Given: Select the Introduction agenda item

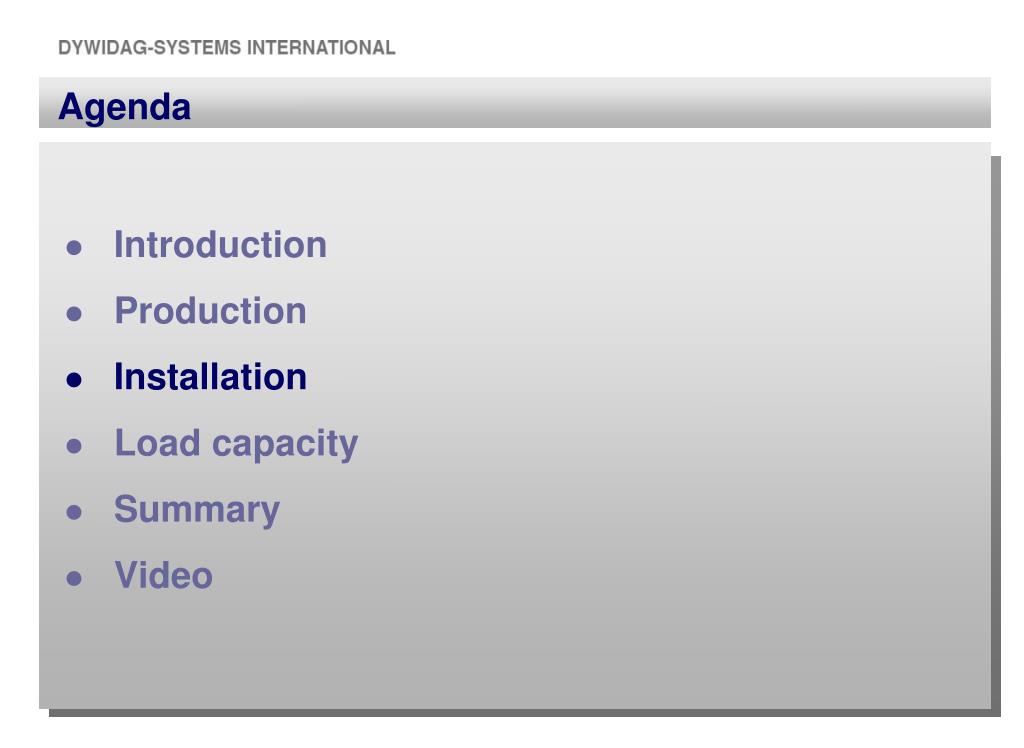Looking at the screenshot, I should 220,245.
